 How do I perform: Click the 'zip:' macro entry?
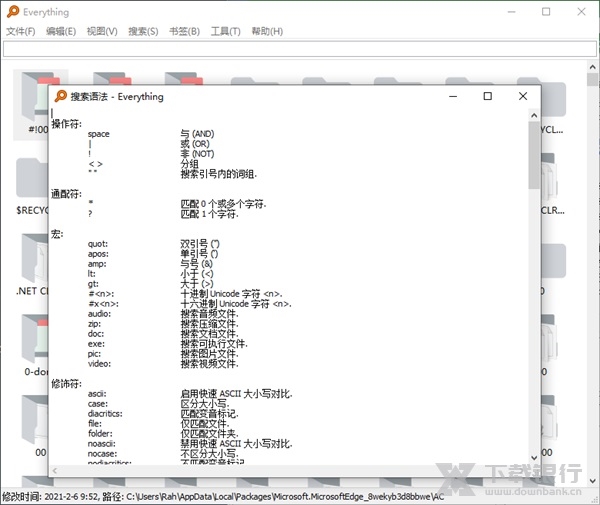pyautogui.click(x=95, y=324)
